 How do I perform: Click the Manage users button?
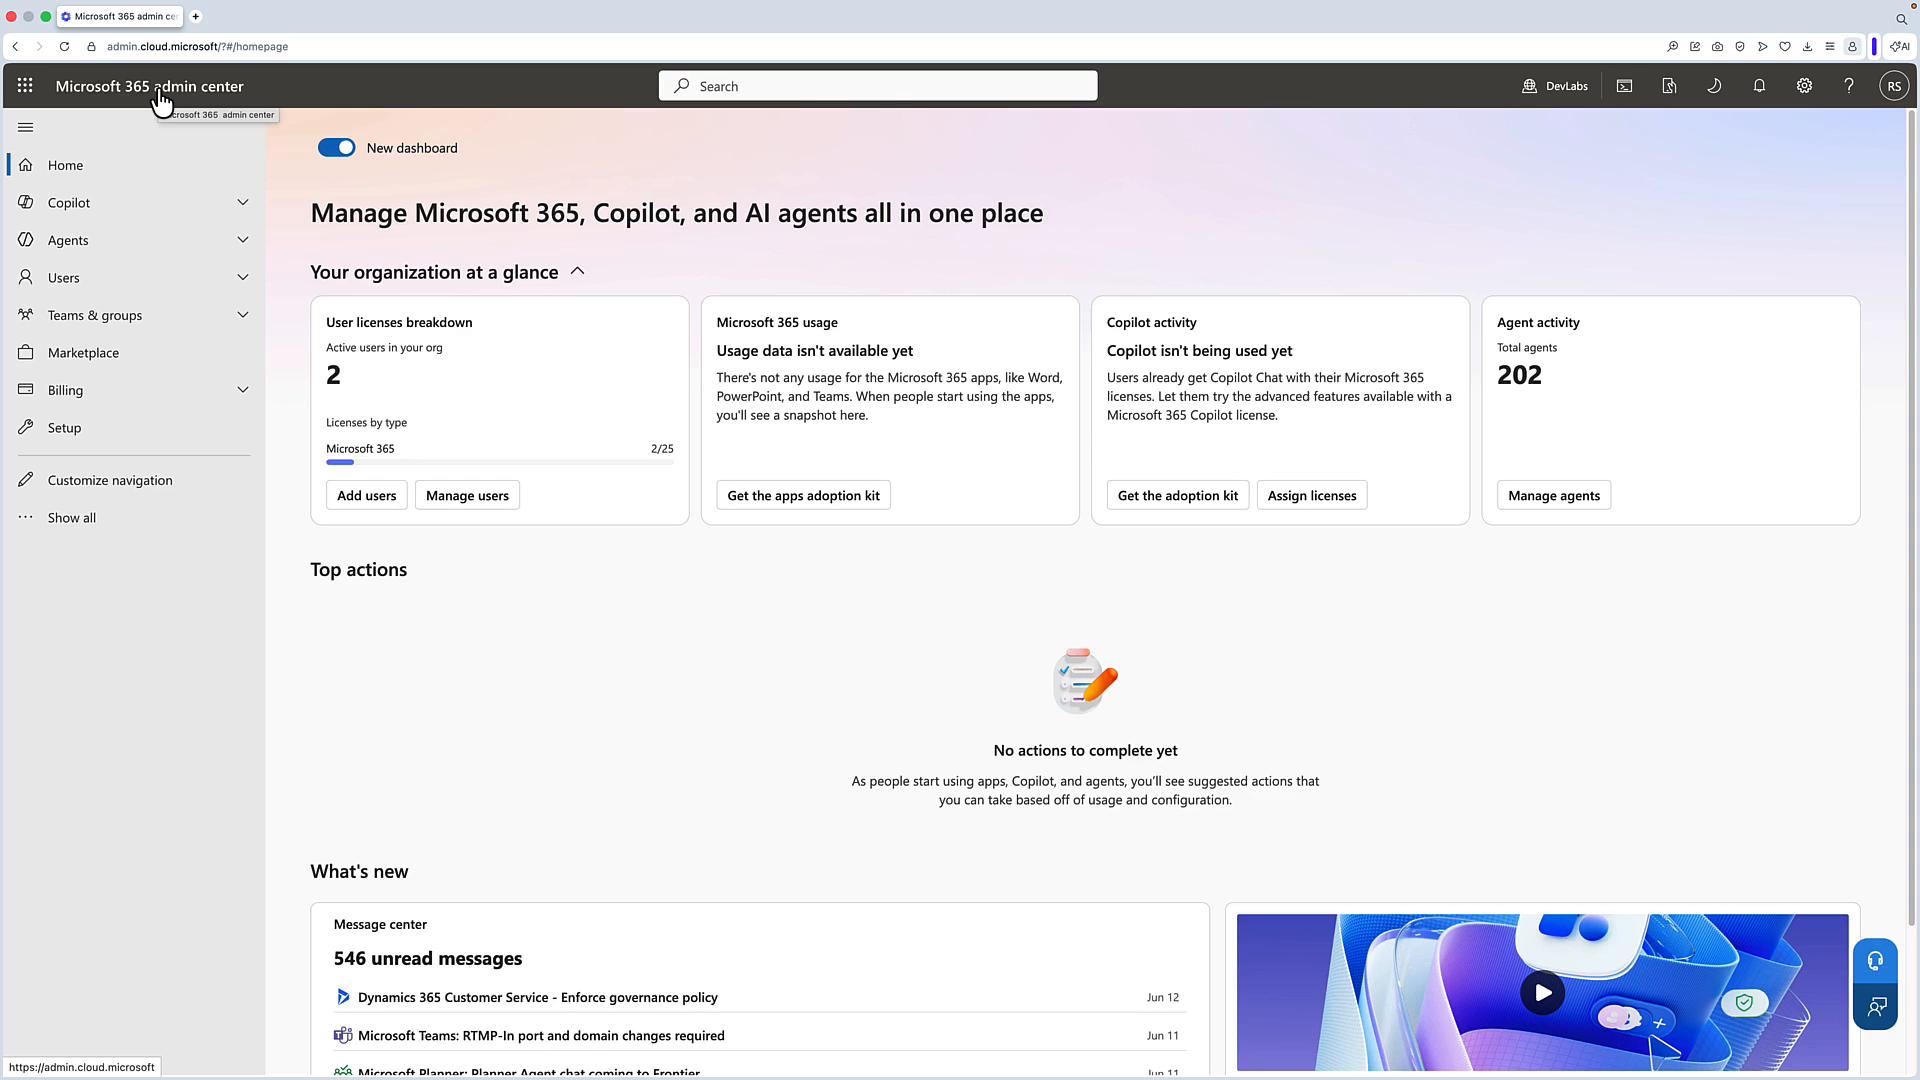(467, 495)
